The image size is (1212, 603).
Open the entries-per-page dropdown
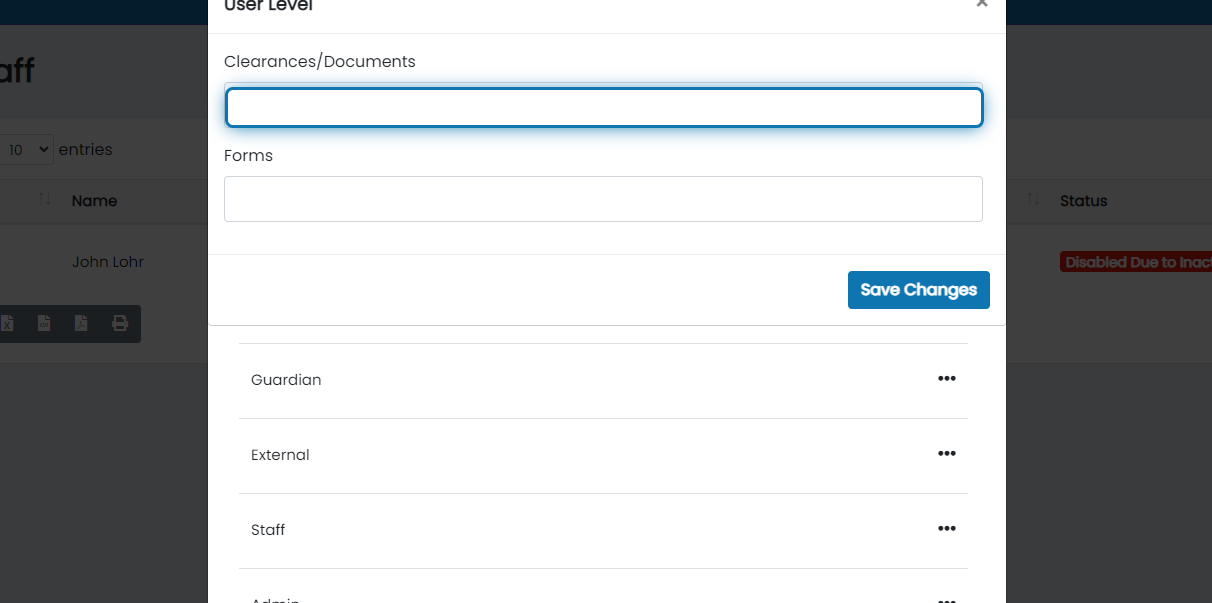pyautogui.click(x=27, y=150)
